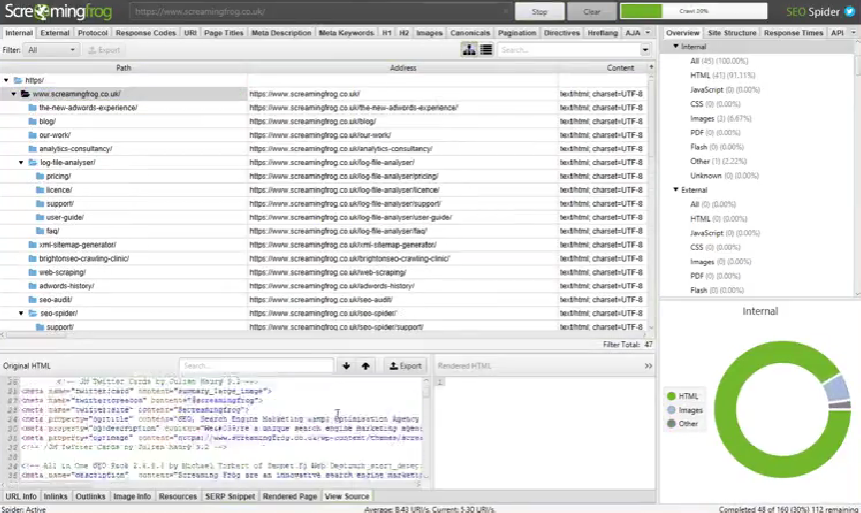Viewport: 861px width, 513px height.
Task: Click the Images legend marker
Action: pyautogui.click(x=671, y=410)
